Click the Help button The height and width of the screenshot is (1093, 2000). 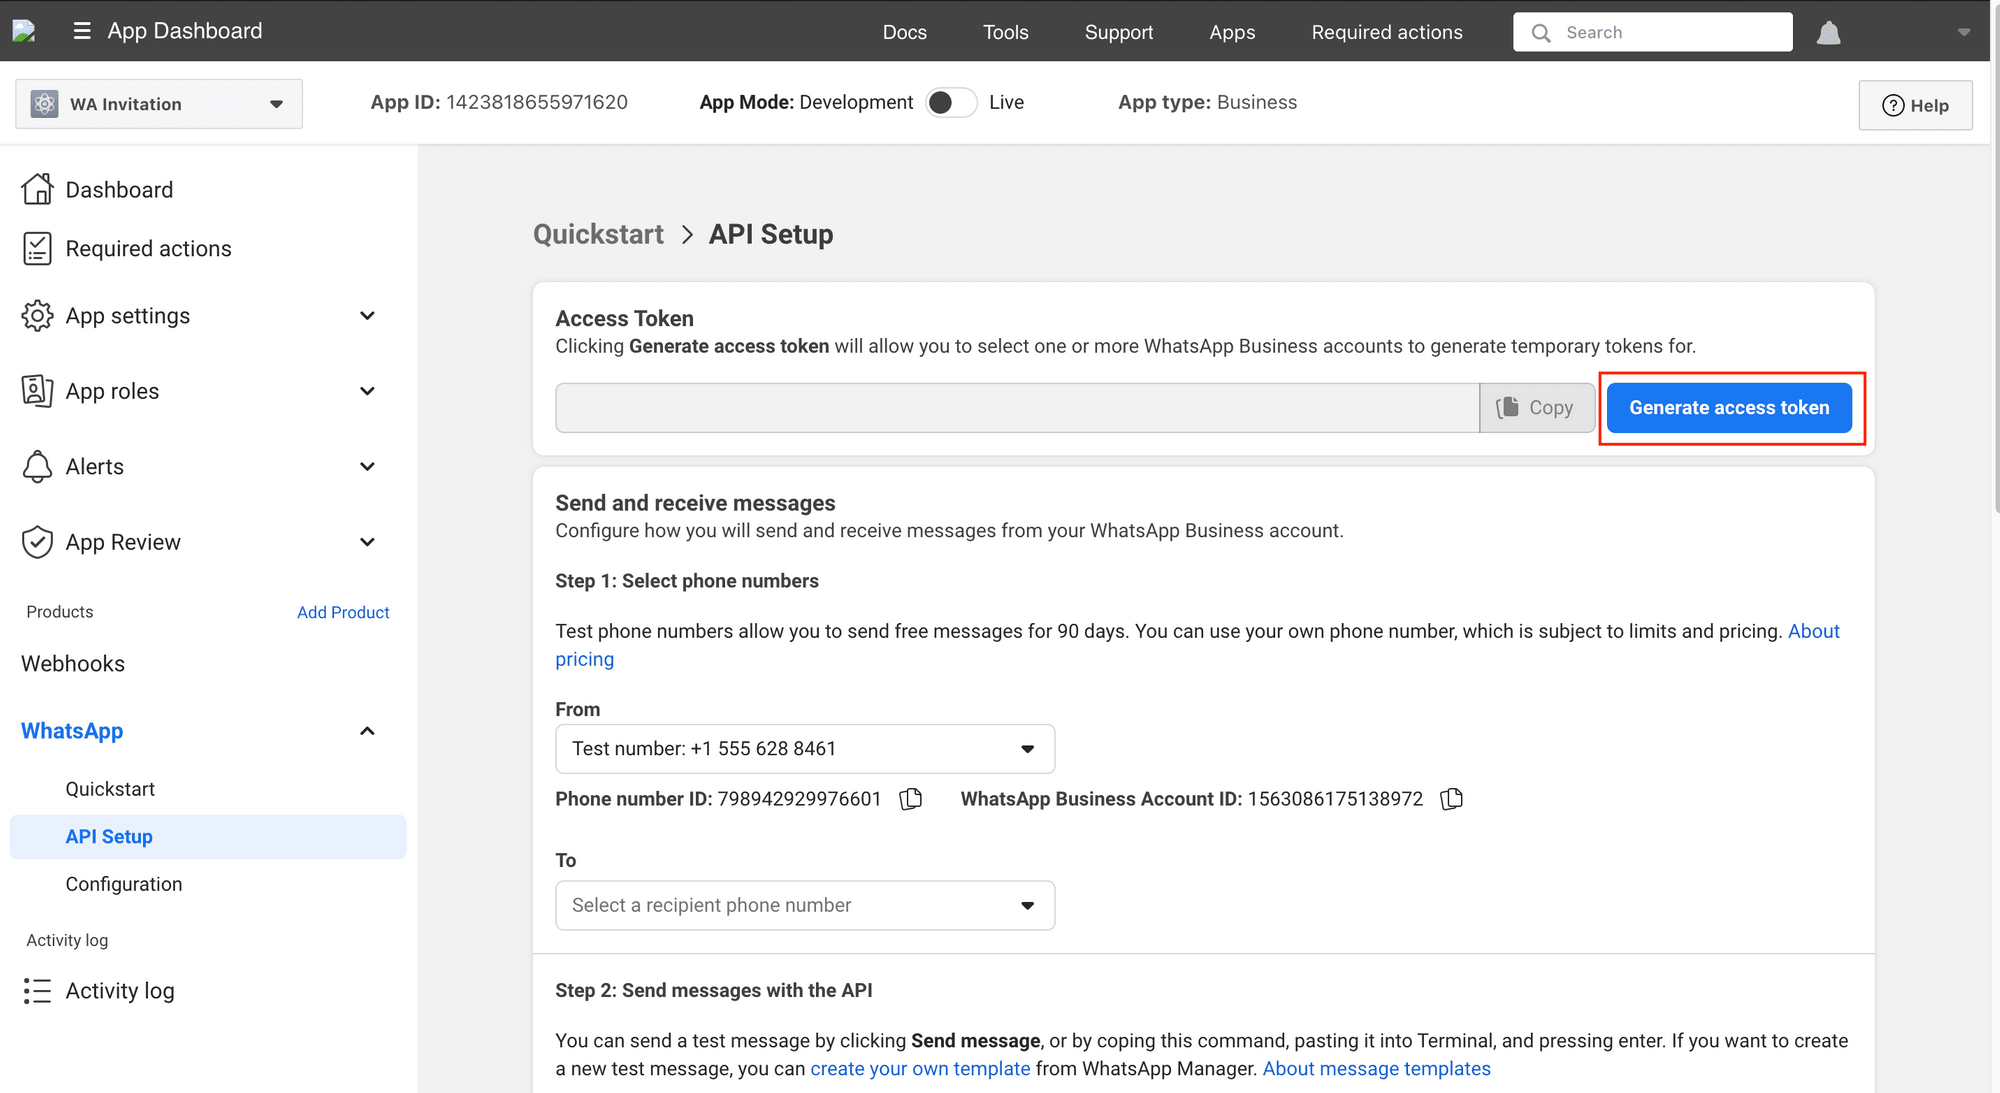1915,105
